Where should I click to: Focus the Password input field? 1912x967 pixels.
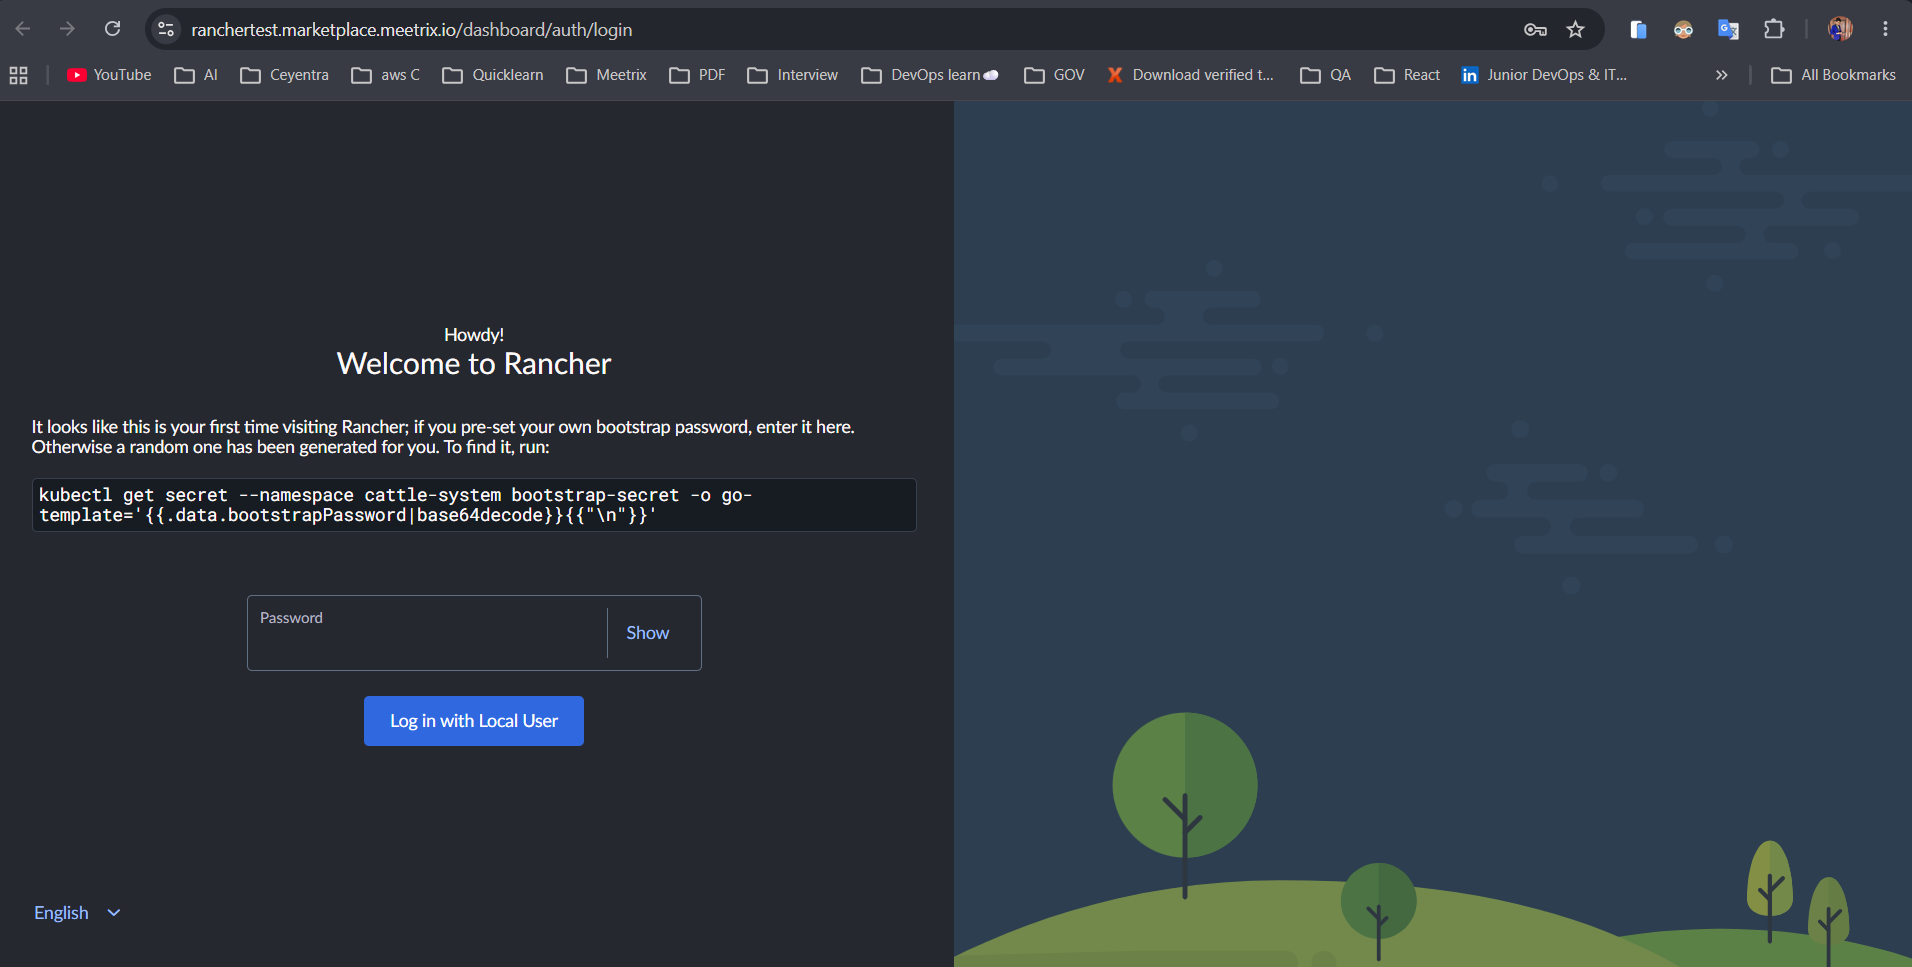[x=427, y=633]
